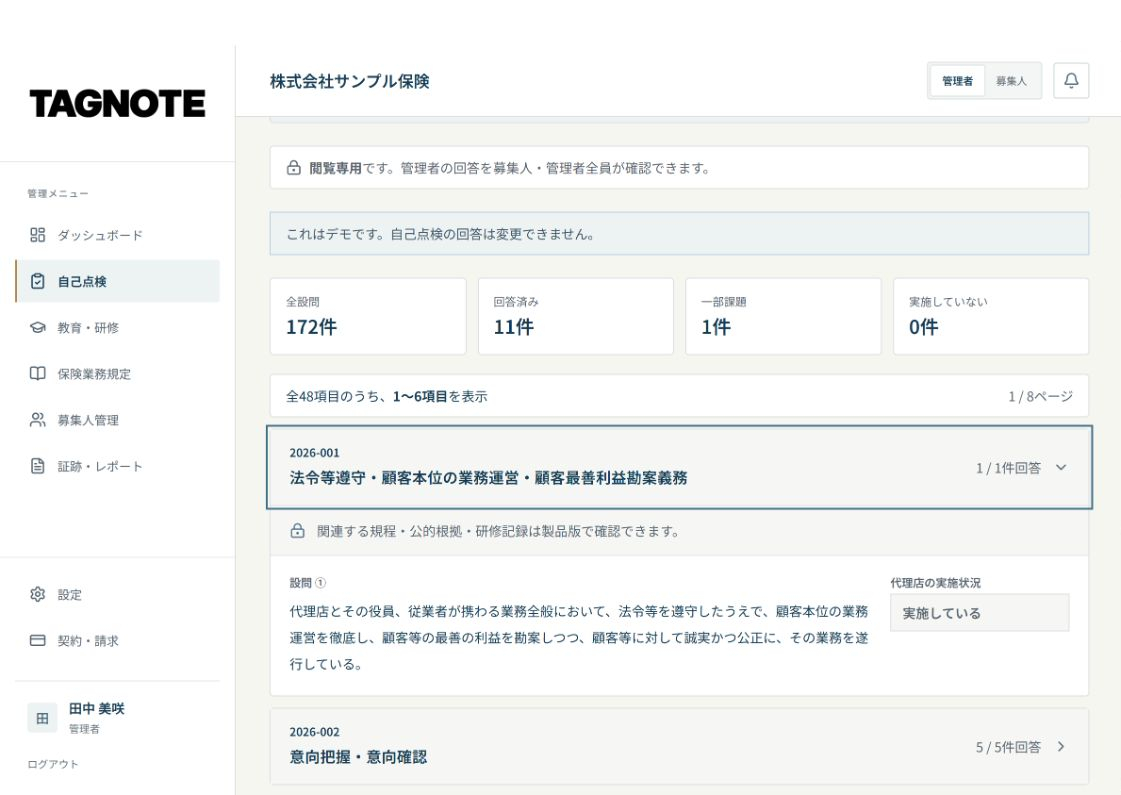Open 証跡・レポート from the sidebar

(x=117, y=466)
